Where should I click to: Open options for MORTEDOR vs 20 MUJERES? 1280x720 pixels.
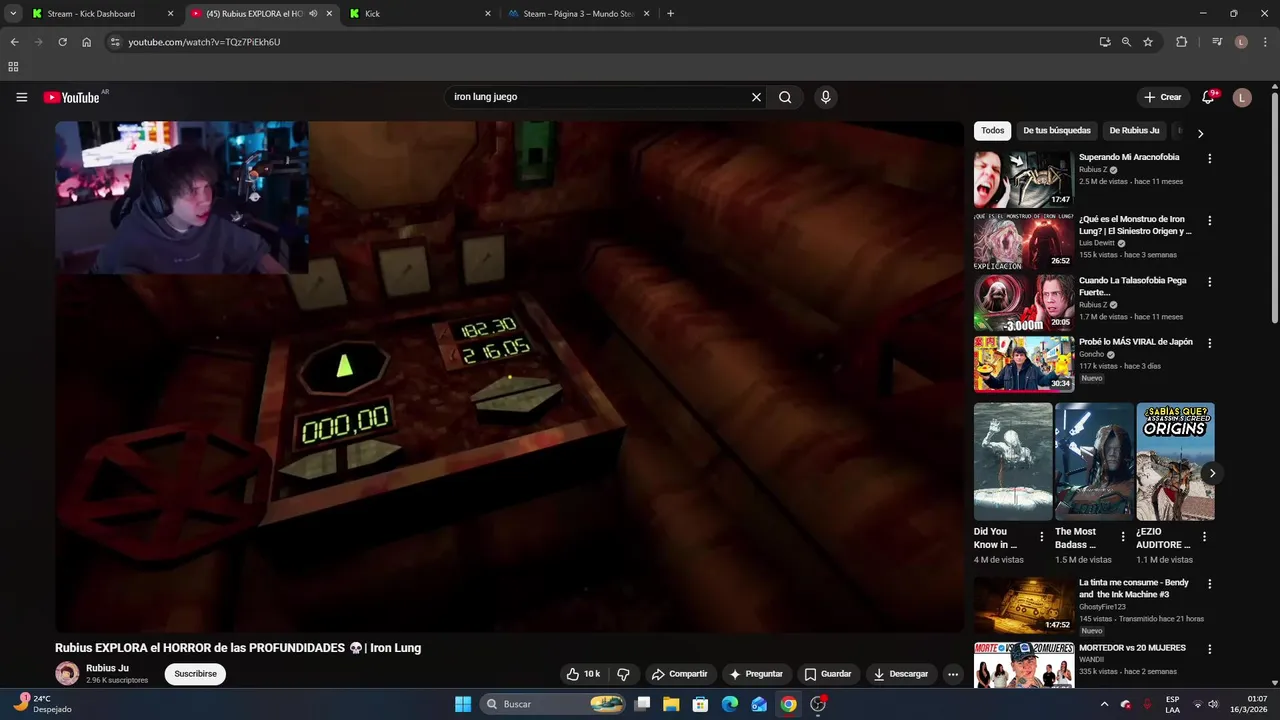coord(1209,649)
